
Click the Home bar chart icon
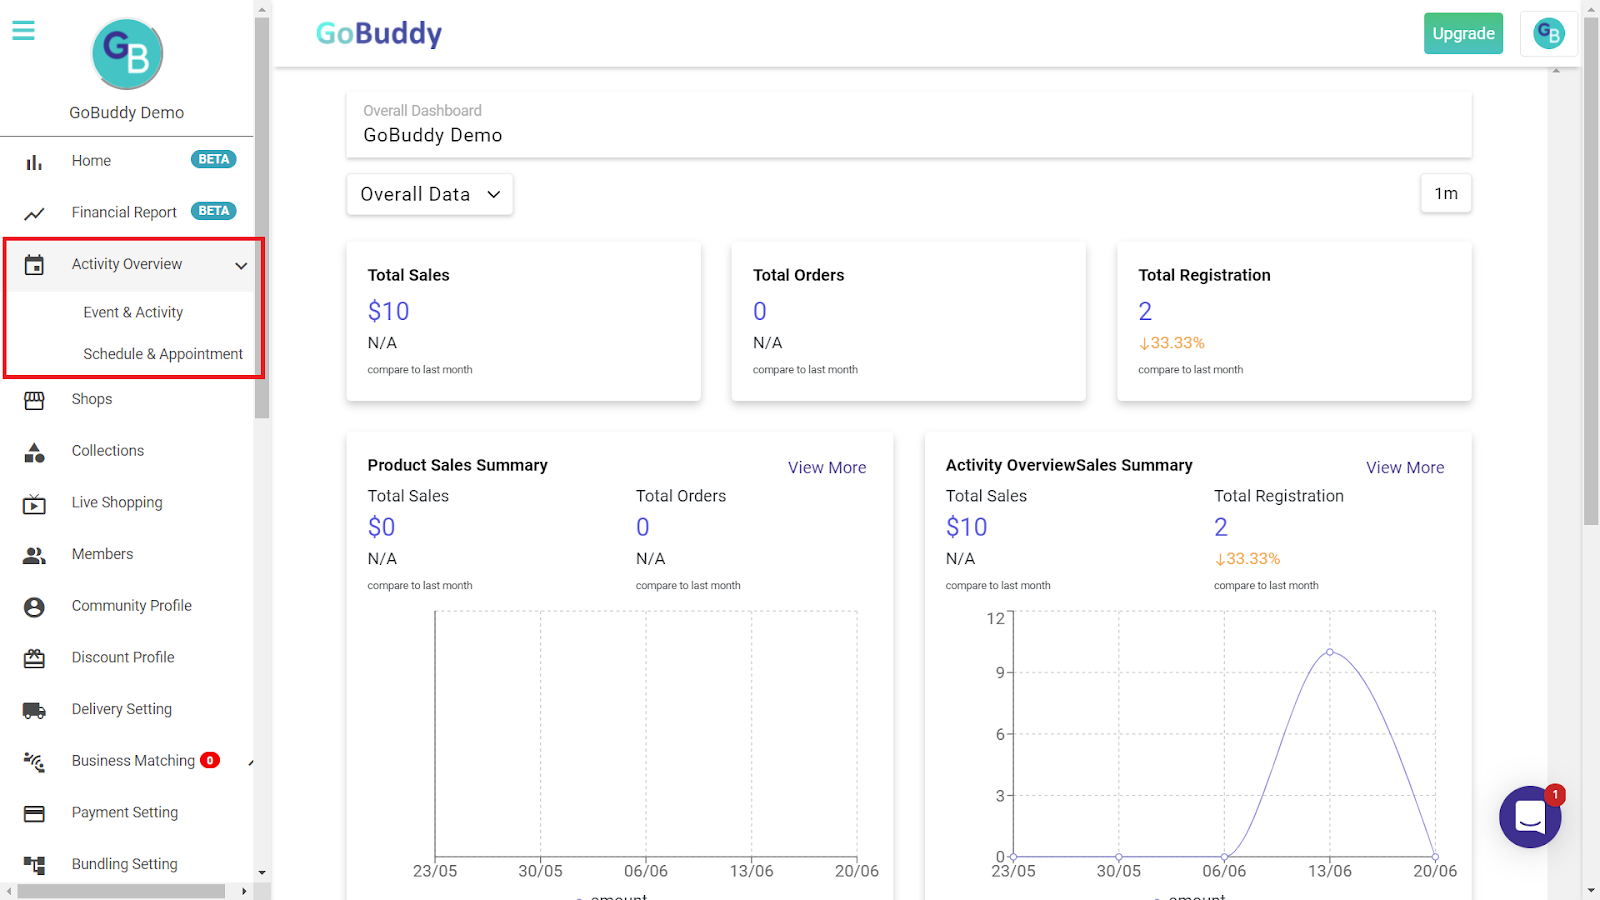pos(34,162)
